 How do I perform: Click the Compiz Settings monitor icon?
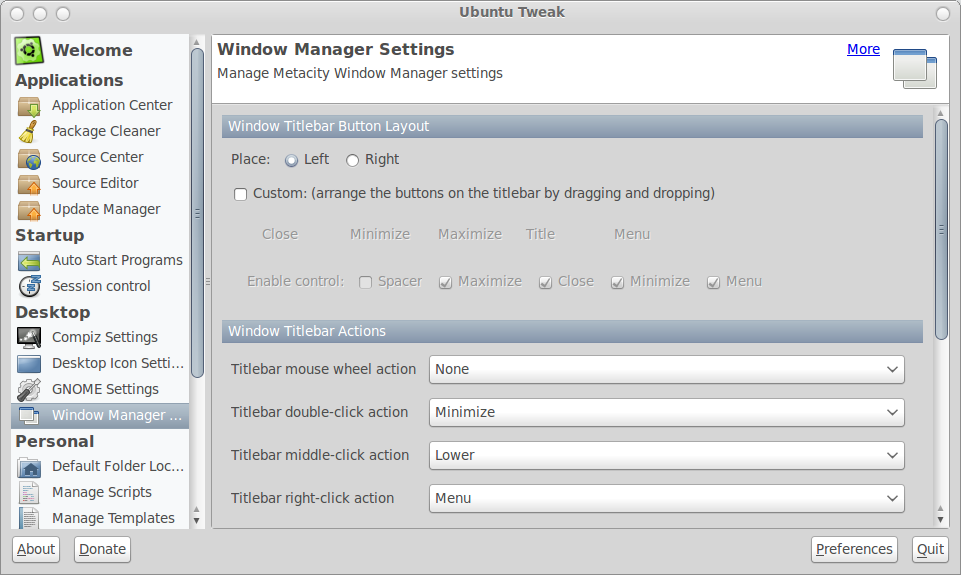[x=29, y=337]
